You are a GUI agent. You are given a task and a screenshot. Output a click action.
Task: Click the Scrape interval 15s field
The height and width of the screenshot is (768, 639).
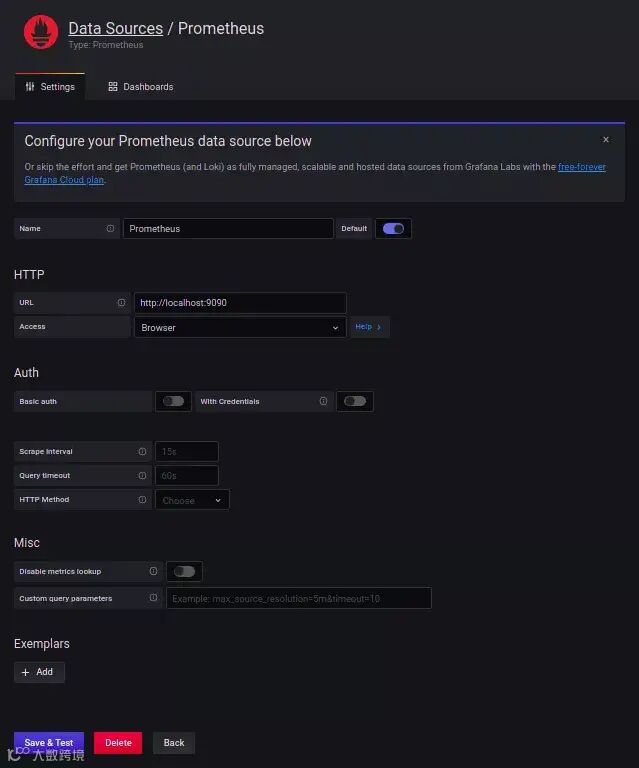click(x=187, y=452)
